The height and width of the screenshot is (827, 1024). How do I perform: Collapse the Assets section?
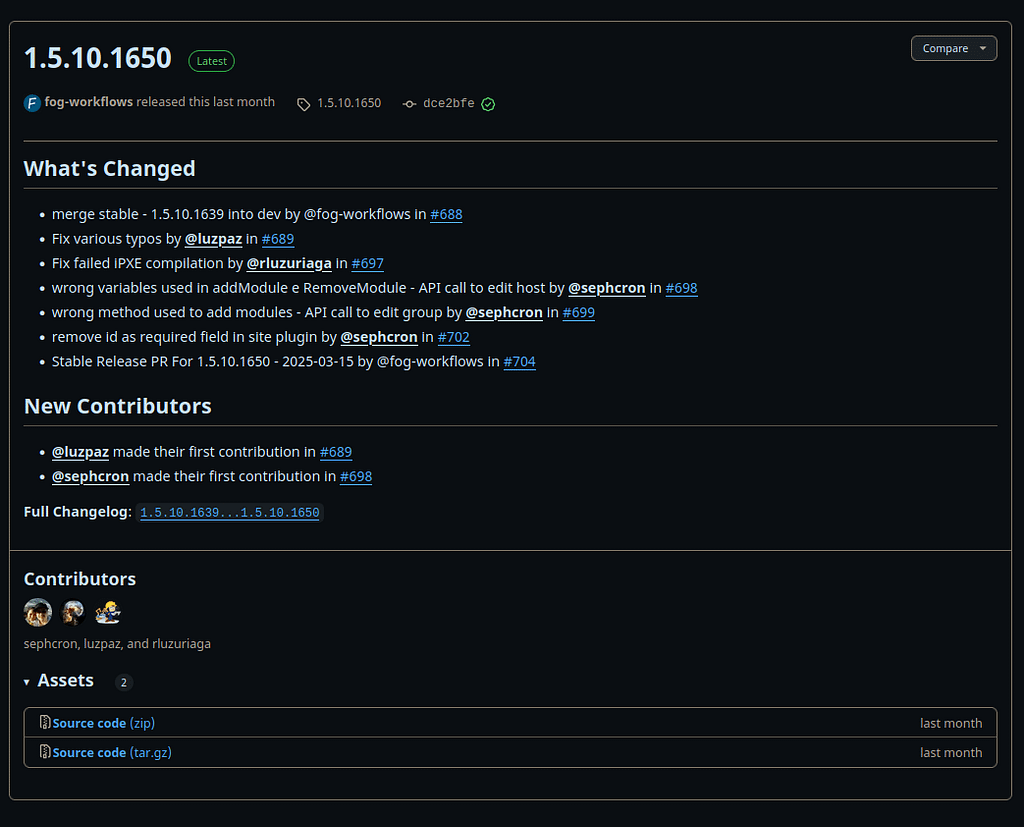(x=28, y=681)
